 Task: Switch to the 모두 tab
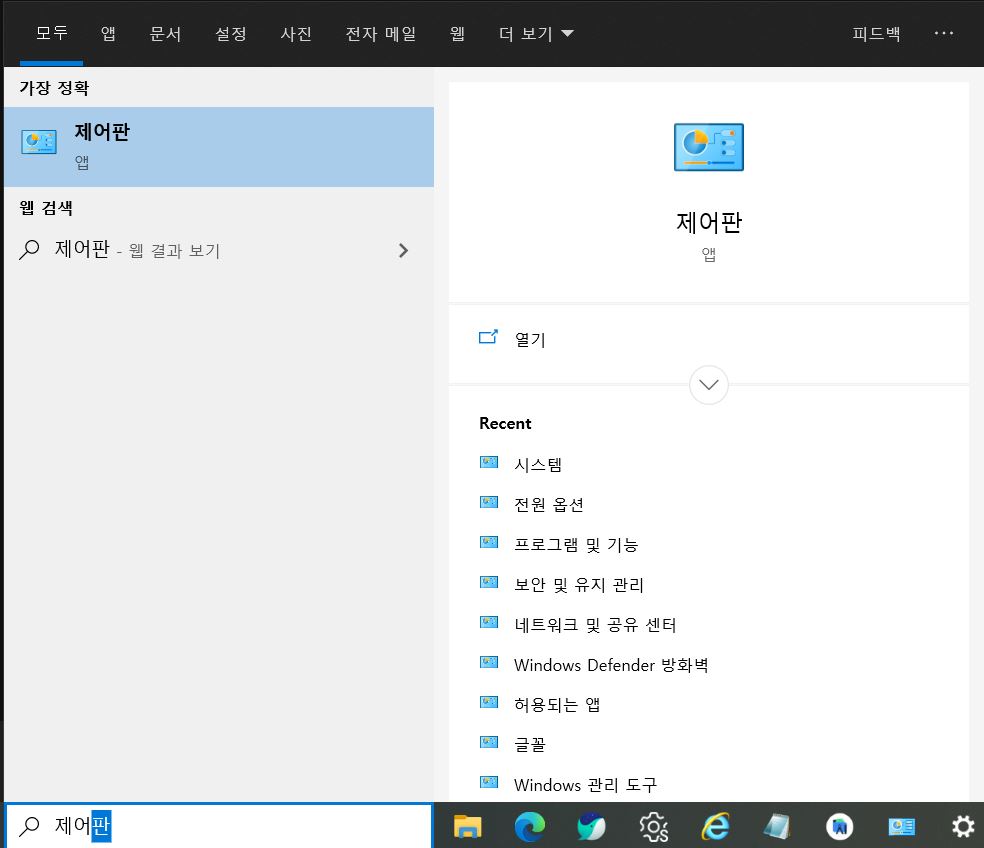coord(51,33)
